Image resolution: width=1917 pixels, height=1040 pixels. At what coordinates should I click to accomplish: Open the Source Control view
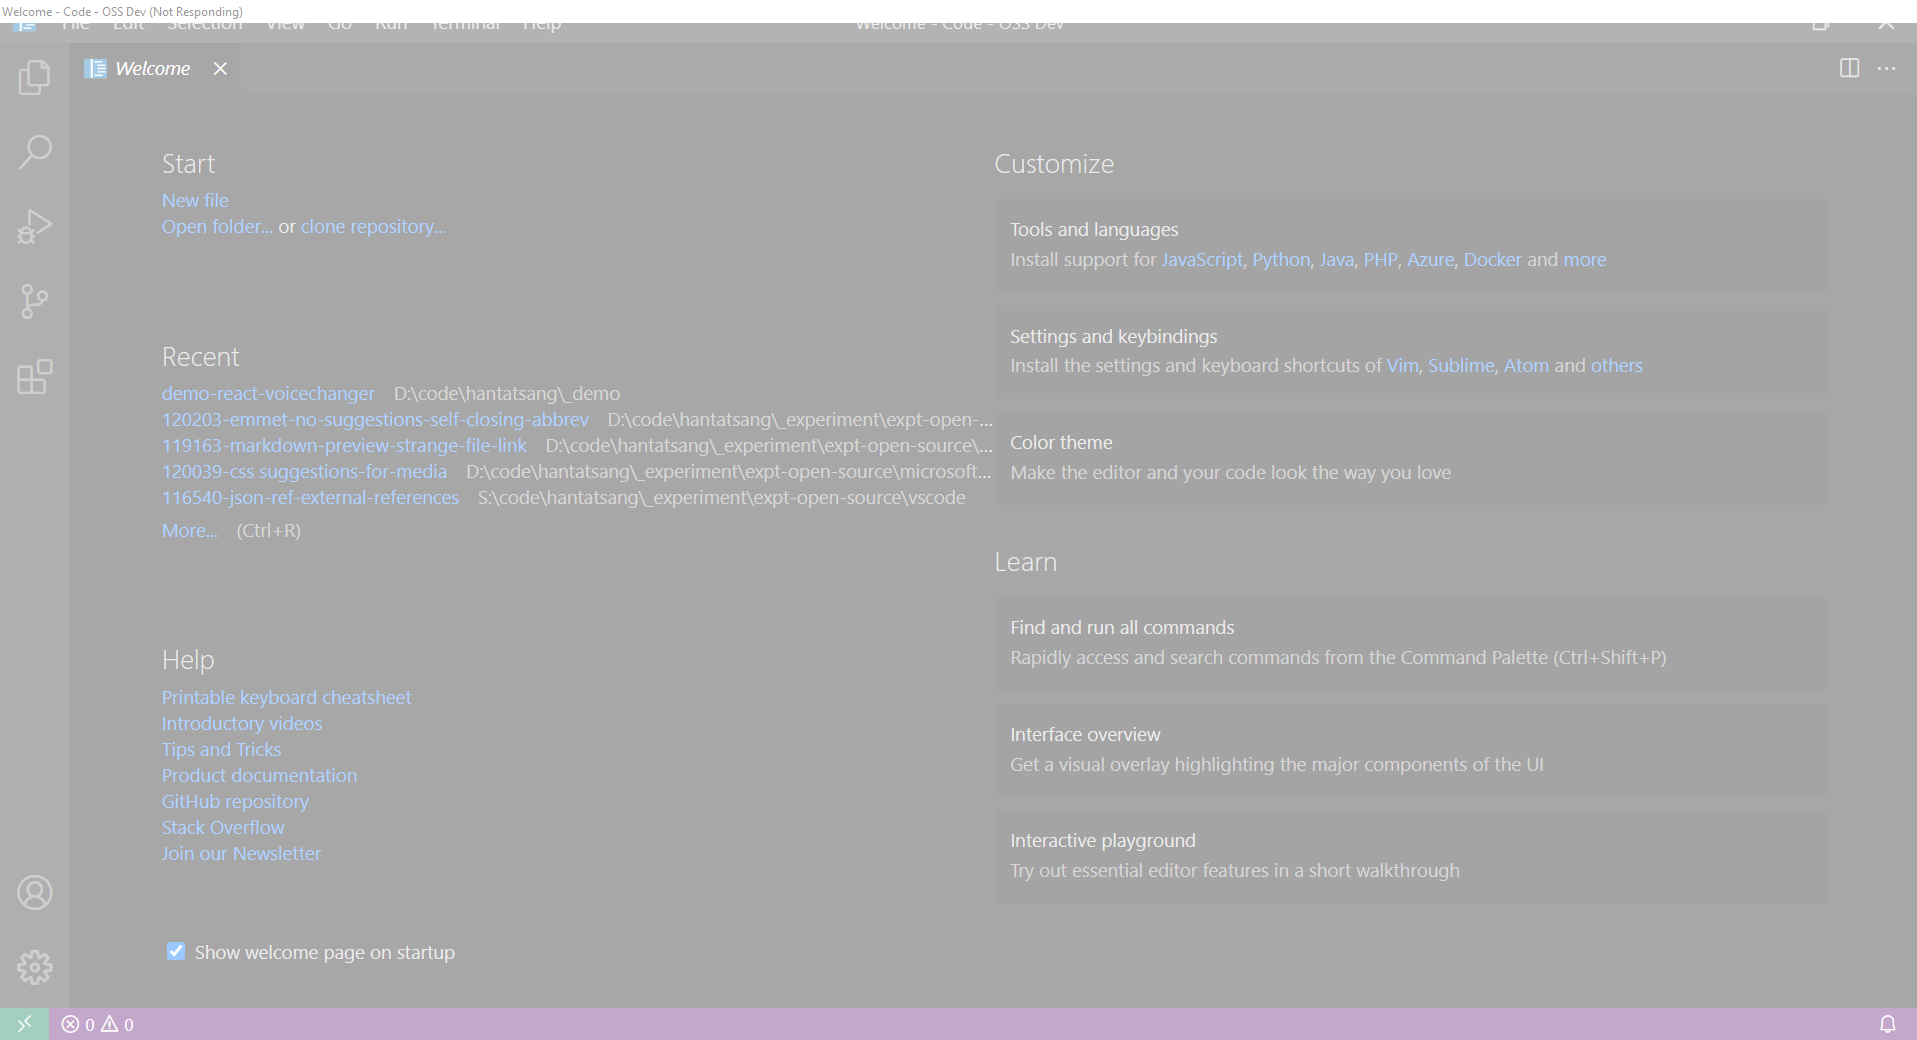pyautogui.click(x=34, y=302)
